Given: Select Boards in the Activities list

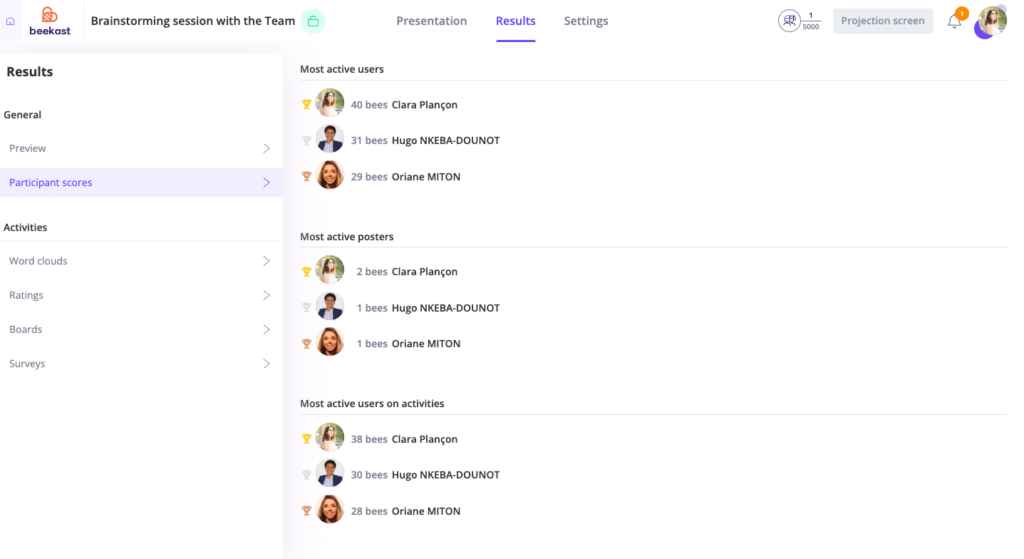Looking at the screenshot, I should coord(140,329).
